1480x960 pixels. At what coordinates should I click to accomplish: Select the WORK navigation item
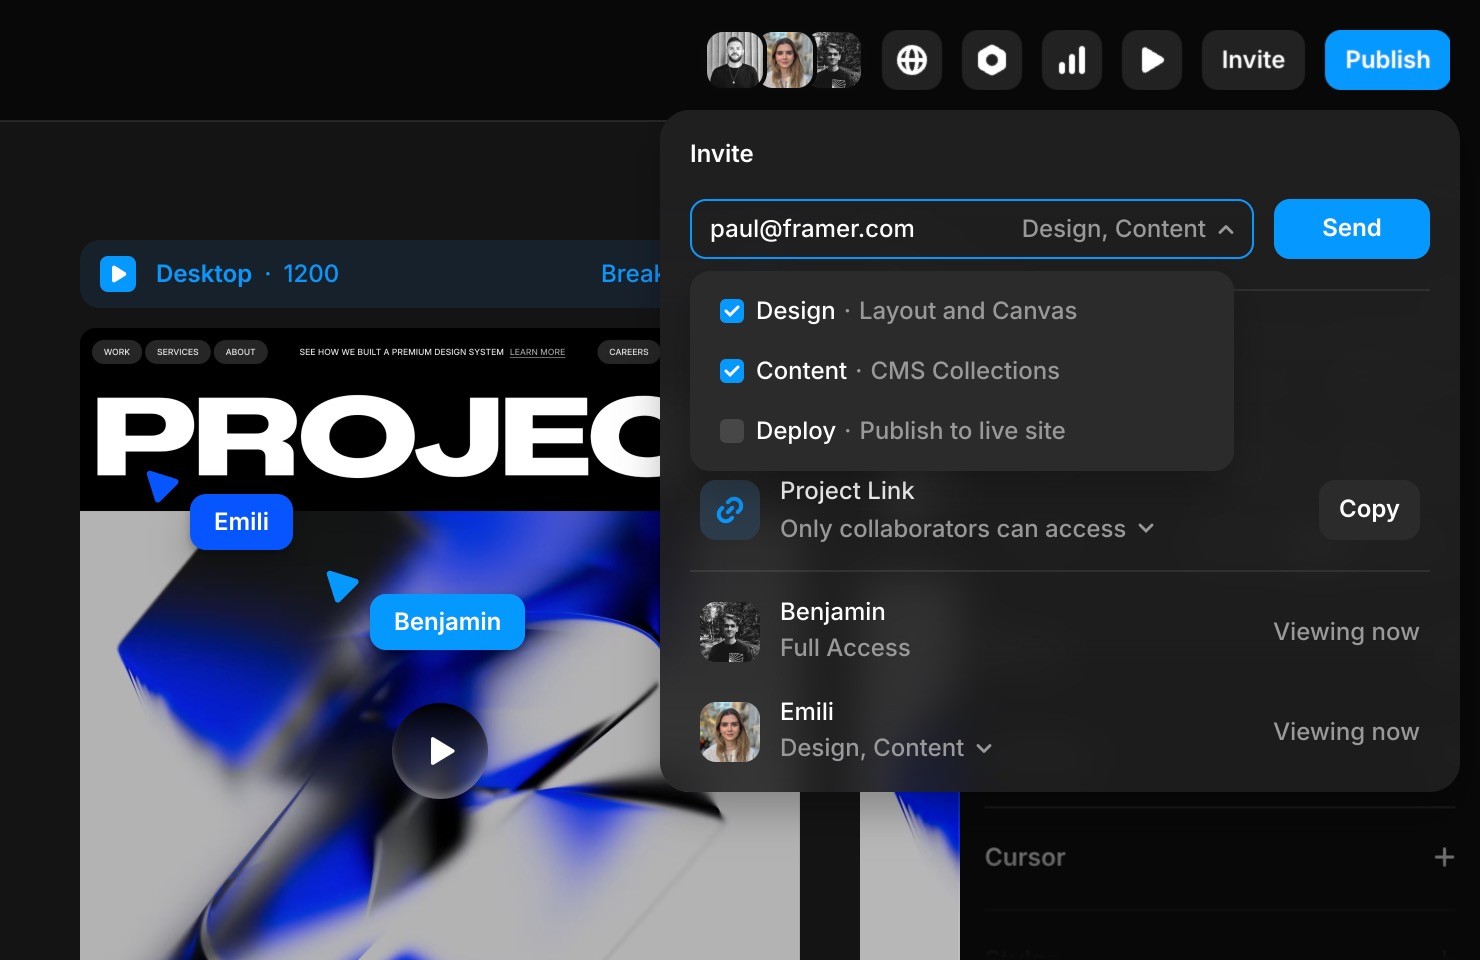[116, 352]
